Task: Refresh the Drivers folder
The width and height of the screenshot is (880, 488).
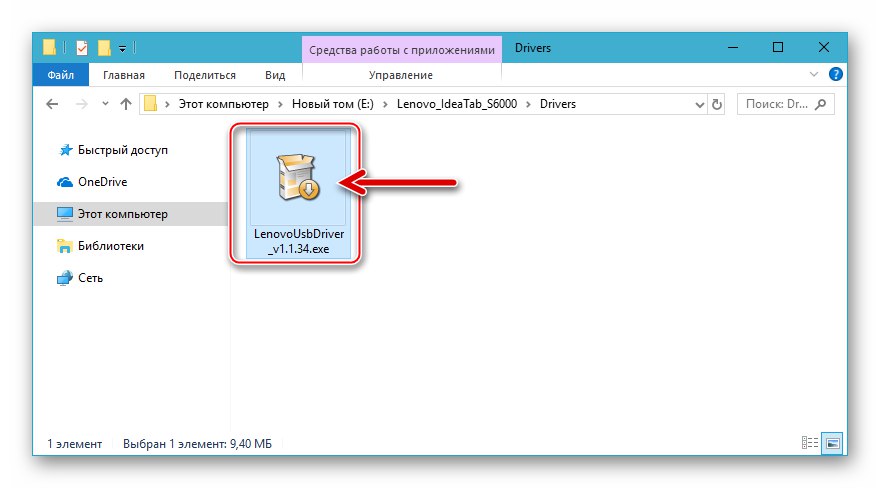Action: pos(717,104)
